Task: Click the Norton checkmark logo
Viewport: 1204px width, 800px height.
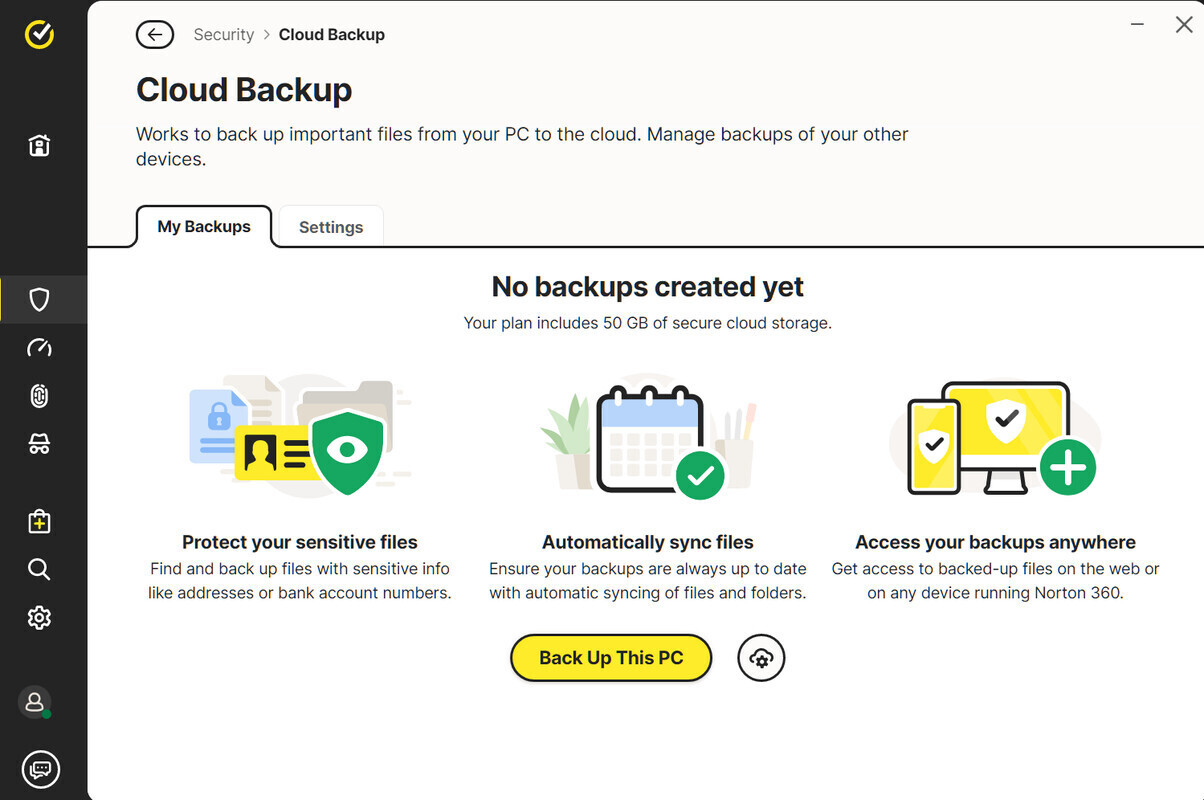Action: pyautogui.click(x=39, y=35)
